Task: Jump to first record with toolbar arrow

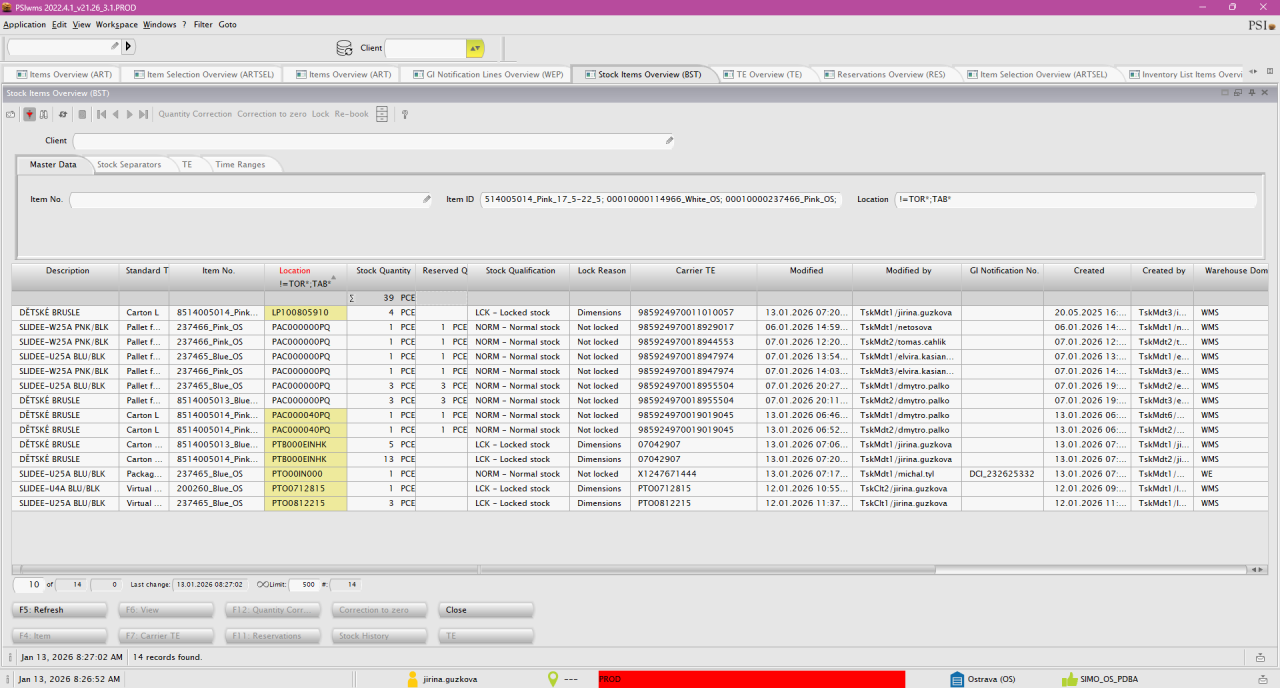Action: [x=101, y=114]
